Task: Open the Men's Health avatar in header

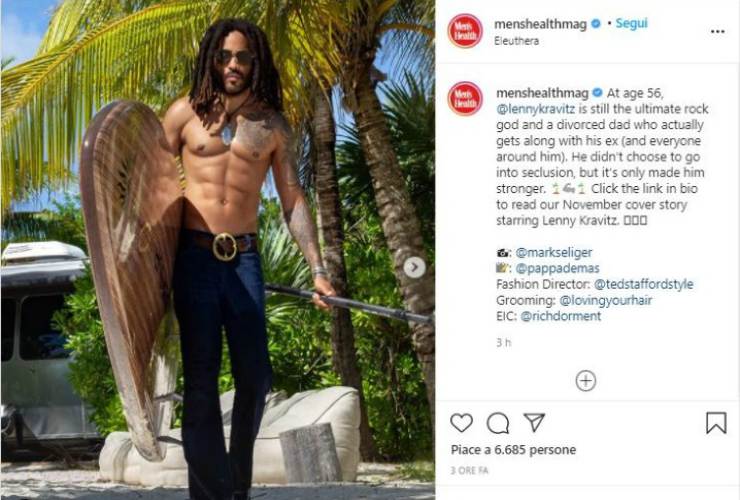Action: click(465, 31)
